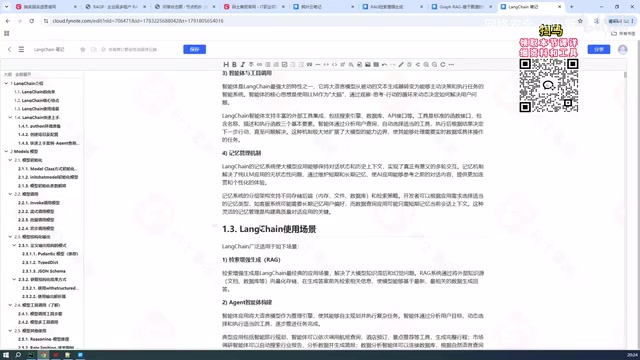Collapse the '2 Models' outline section
The image size is (640, 360).
pos(6,151)
